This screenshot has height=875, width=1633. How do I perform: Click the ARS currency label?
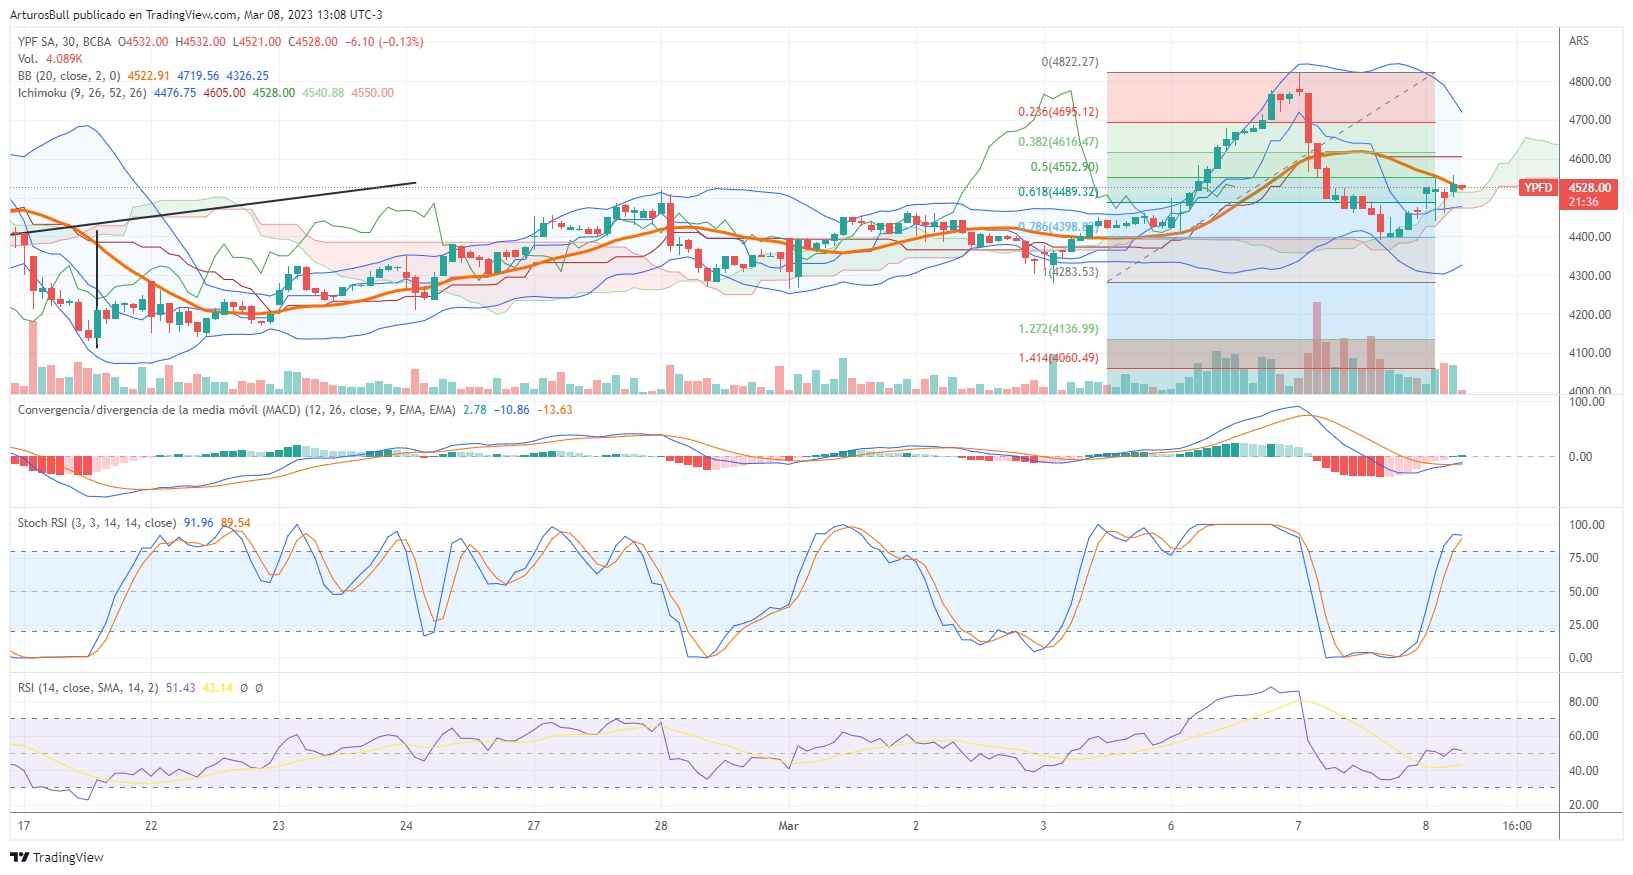point(1579,41)
